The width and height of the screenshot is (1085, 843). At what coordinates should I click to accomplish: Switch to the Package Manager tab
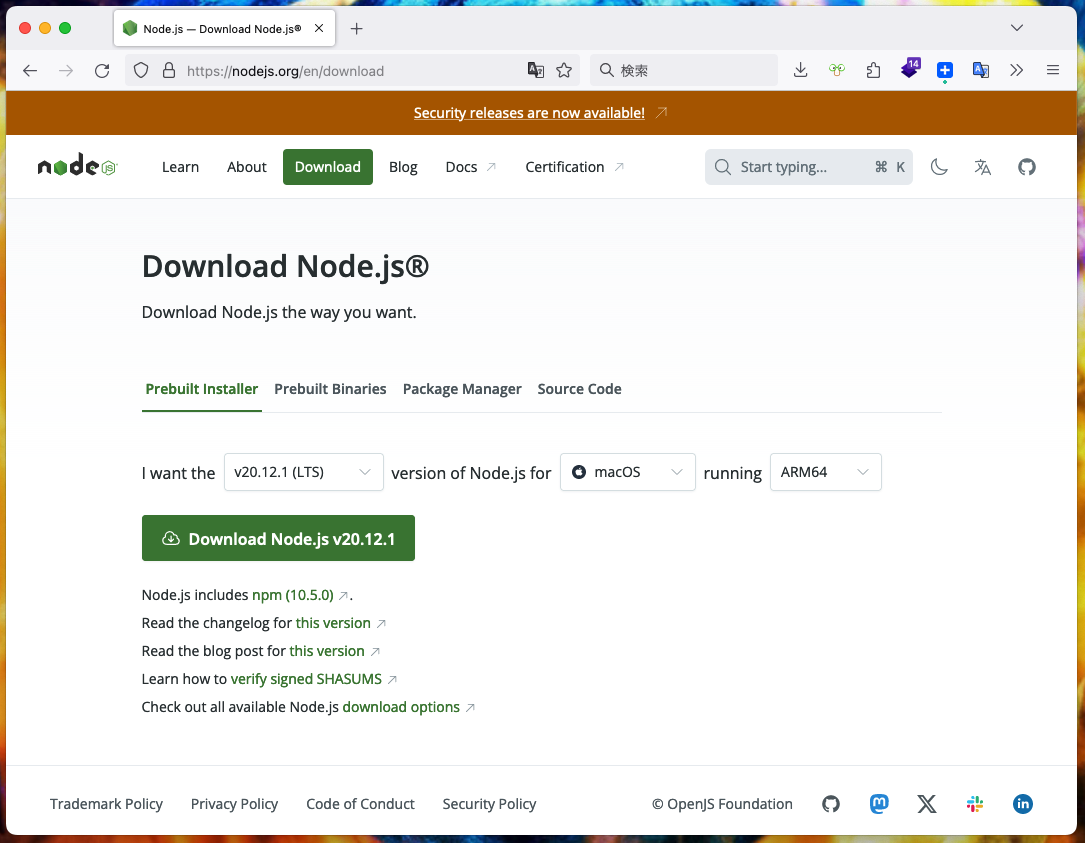[462, 389]
